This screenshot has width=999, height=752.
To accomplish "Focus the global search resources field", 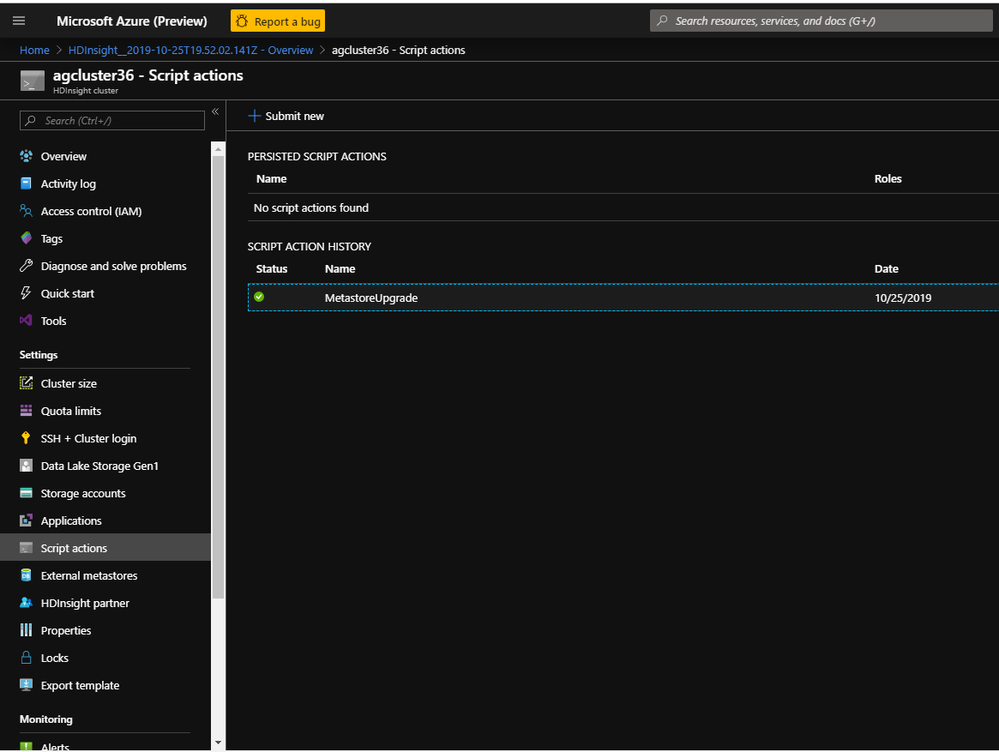I will click(x=821, y=21).
